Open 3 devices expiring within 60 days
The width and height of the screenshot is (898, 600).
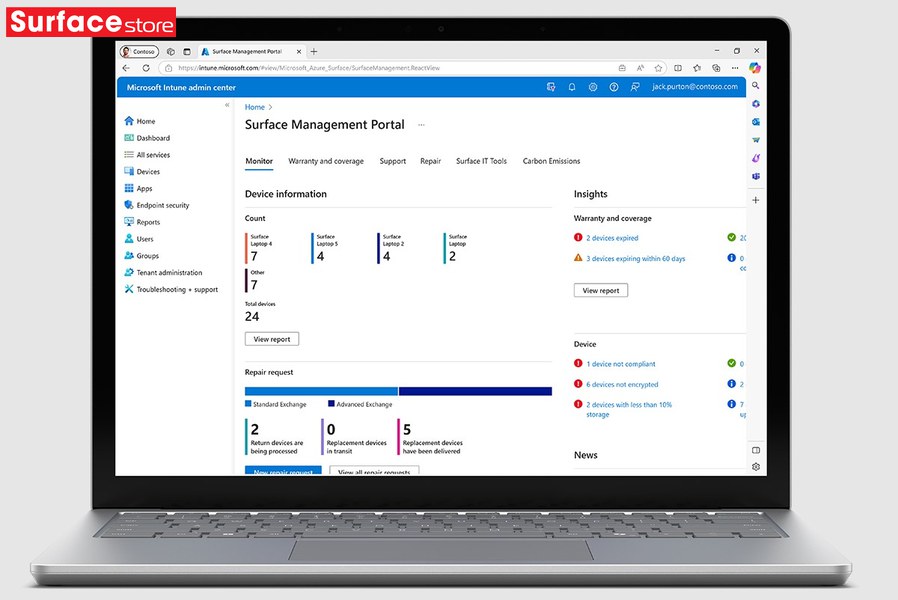click(635, 259)
